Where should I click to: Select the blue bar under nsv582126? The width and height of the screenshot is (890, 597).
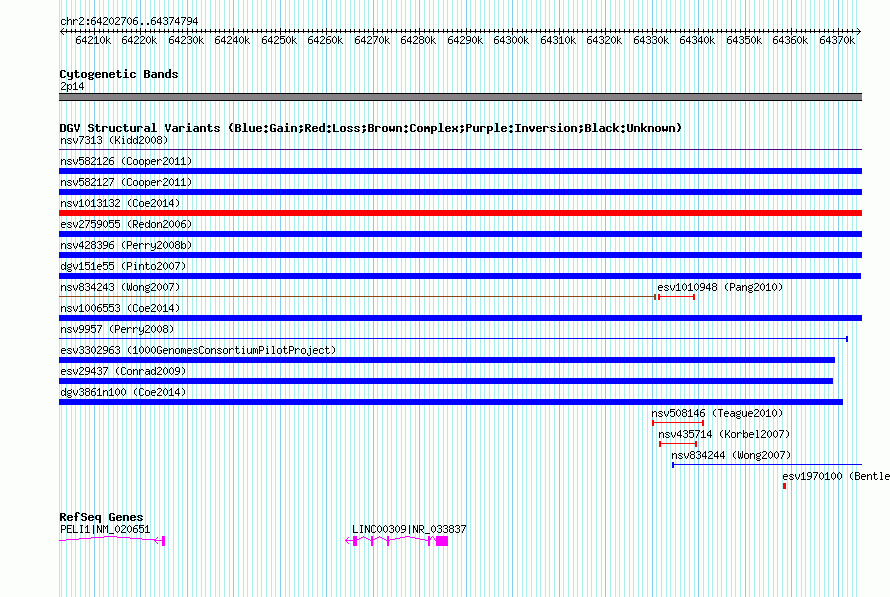click(460, 171)
